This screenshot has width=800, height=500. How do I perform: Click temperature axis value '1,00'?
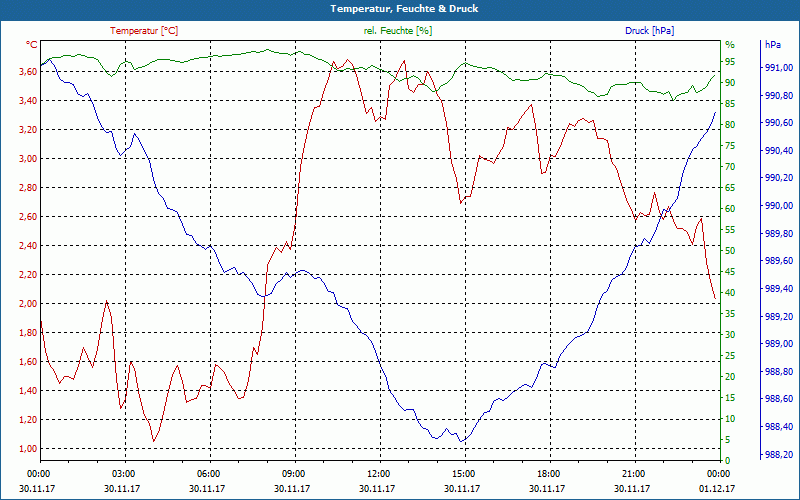[x=29, y=449]
